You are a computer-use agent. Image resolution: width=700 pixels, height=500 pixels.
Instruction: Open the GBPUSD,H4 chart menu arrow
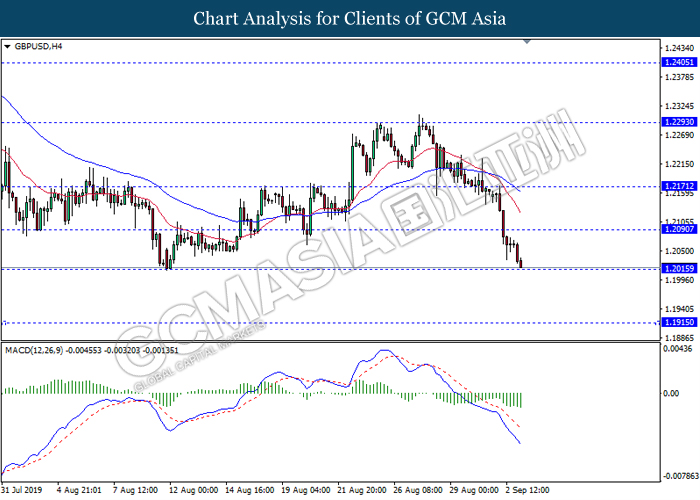(x=7, y=46)
